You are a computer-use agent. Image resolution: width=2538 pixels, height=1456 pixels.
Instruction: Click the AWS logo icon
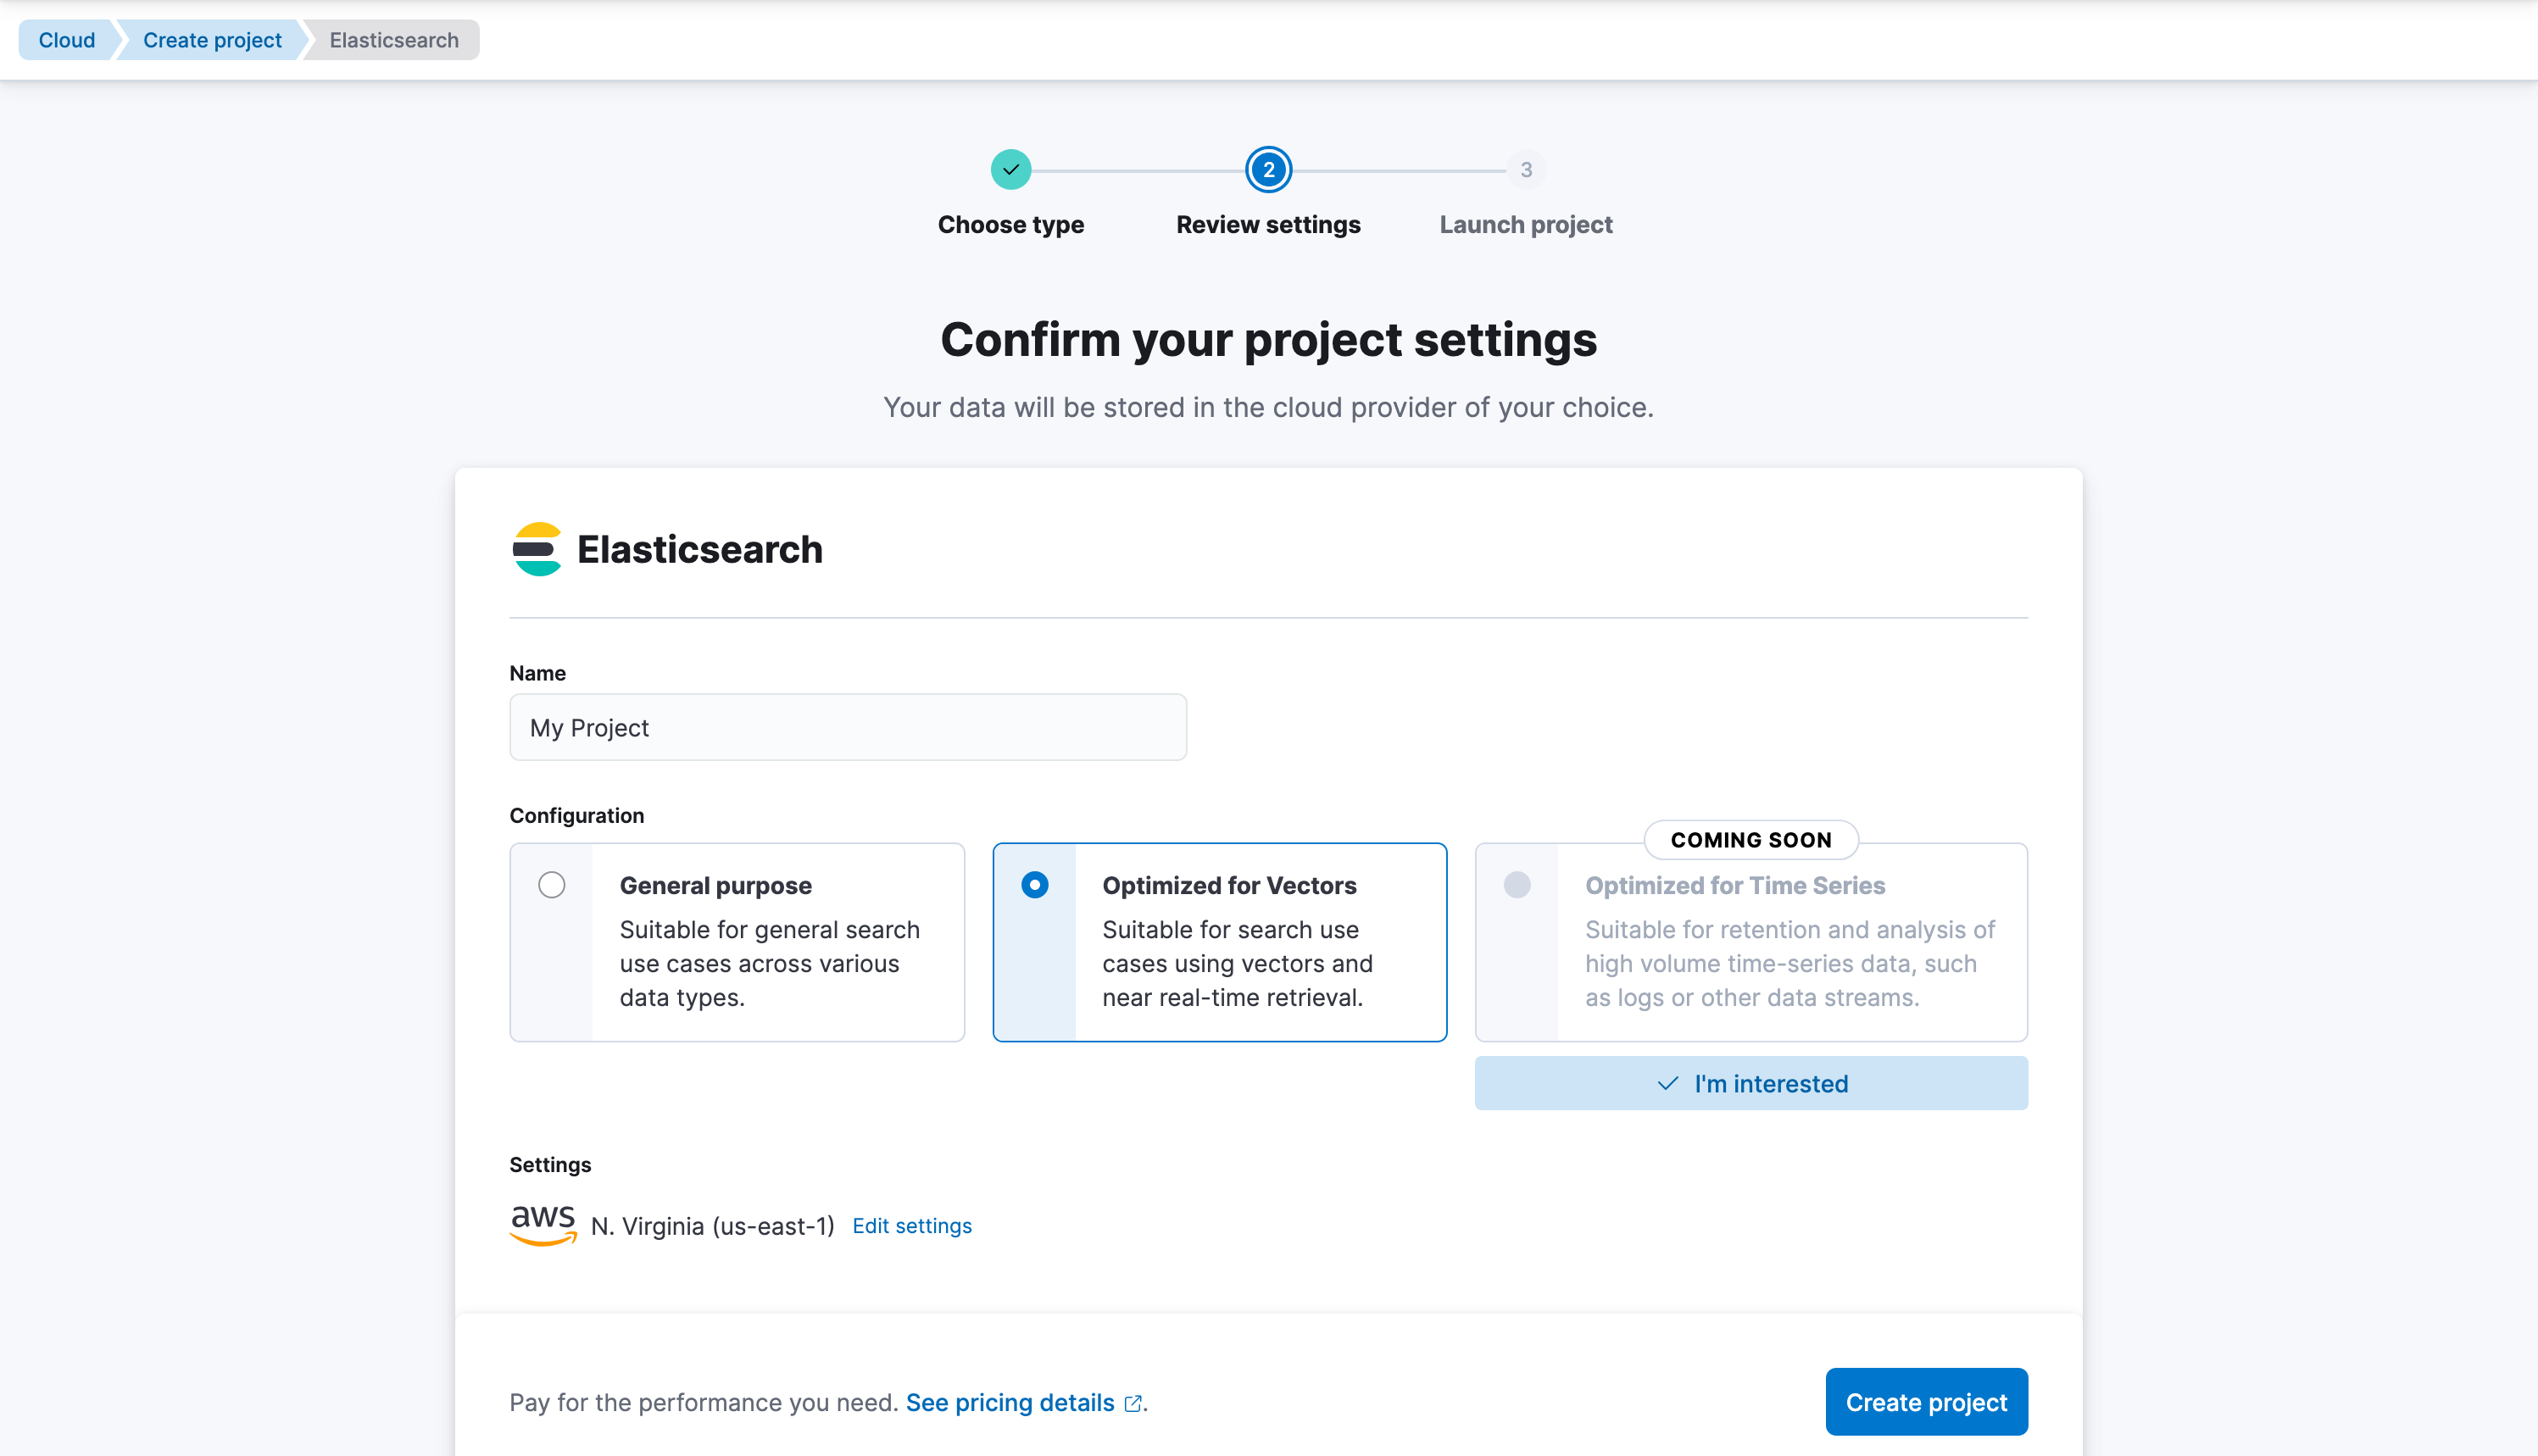(x=543, y=1225)
